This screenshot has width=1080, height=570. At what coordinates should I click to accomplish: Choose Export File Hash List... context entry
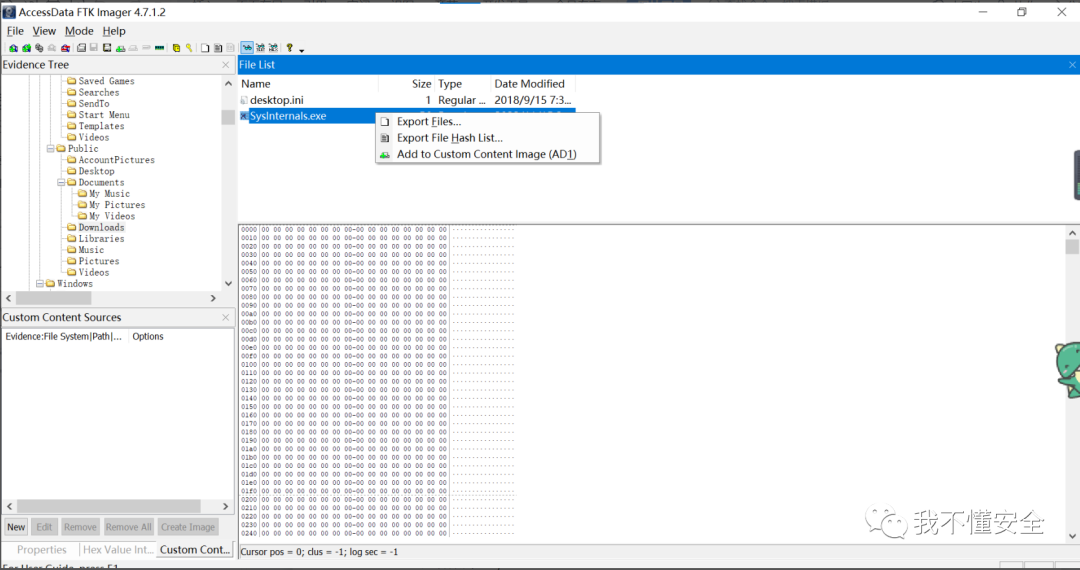(x=488, y=138)
